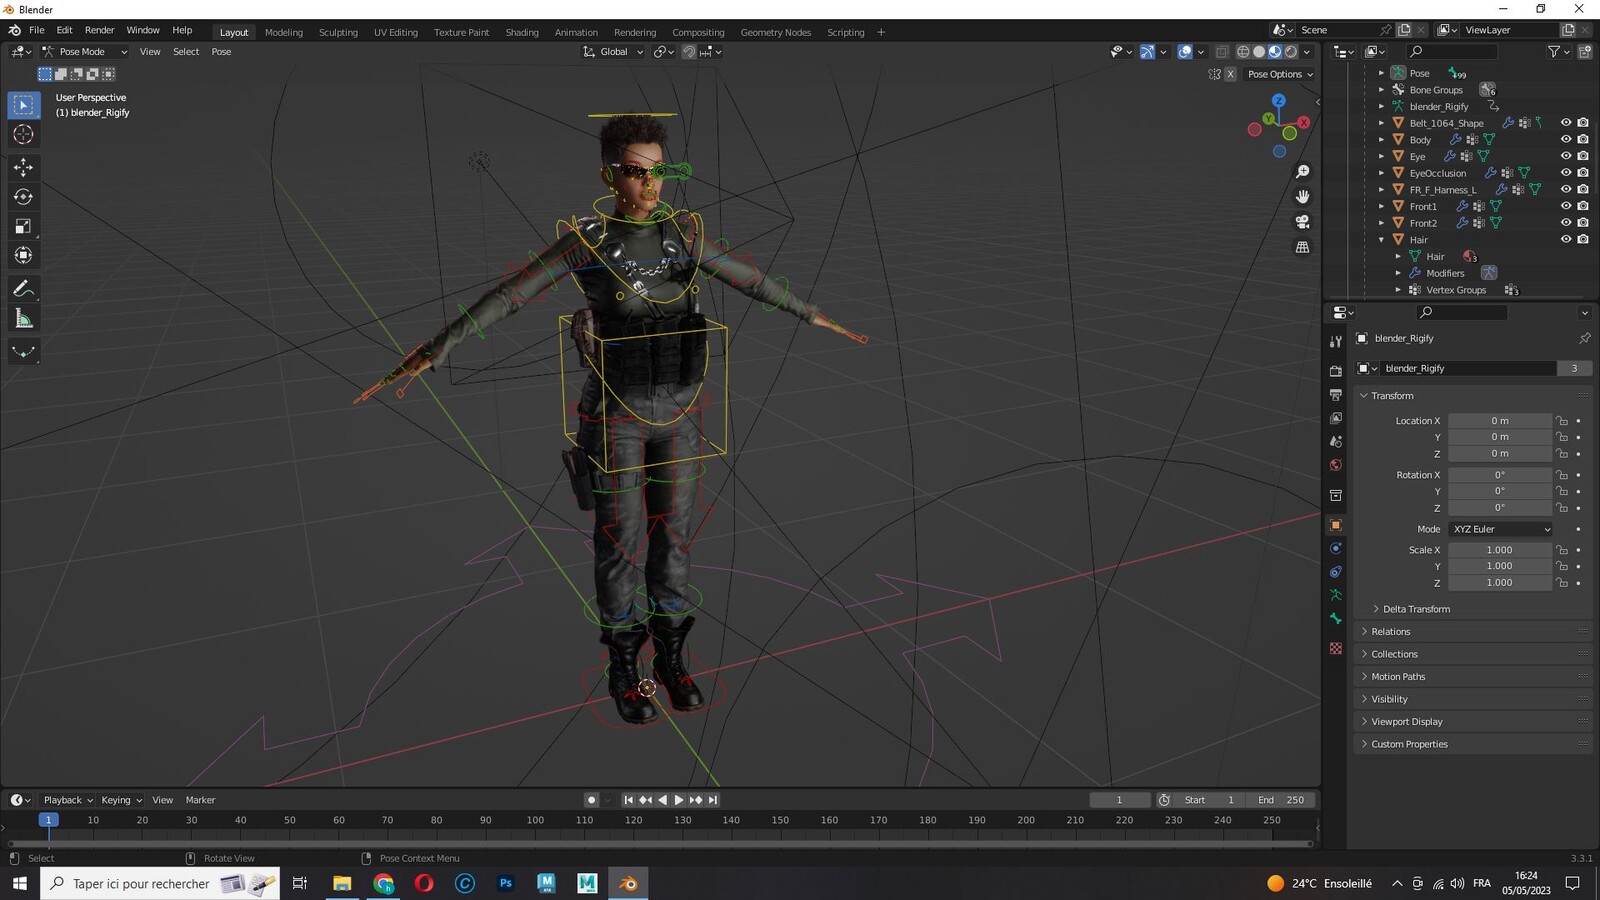Select the Scale tool in toolbar
Viewport: 1600px width, 900px height.
23,227
